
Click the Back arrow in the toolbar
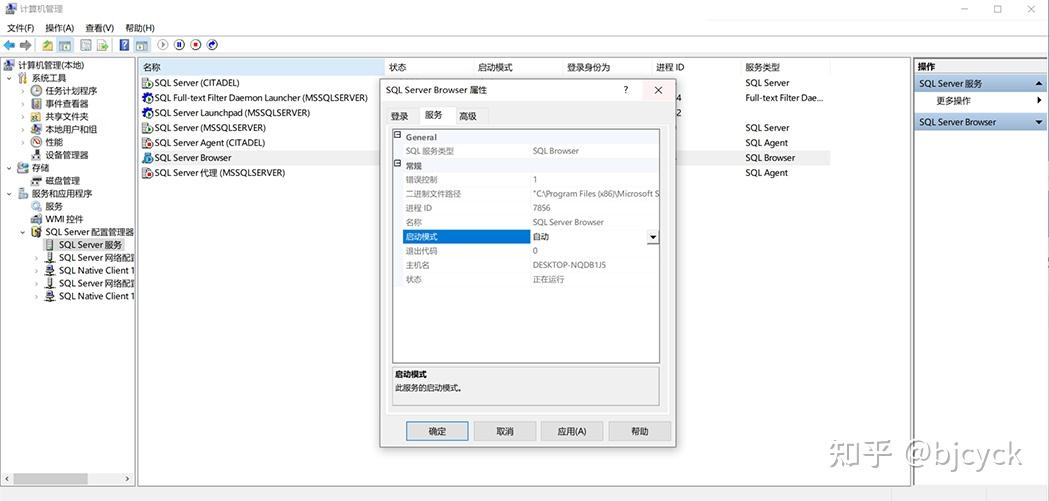tap(9, 45)
